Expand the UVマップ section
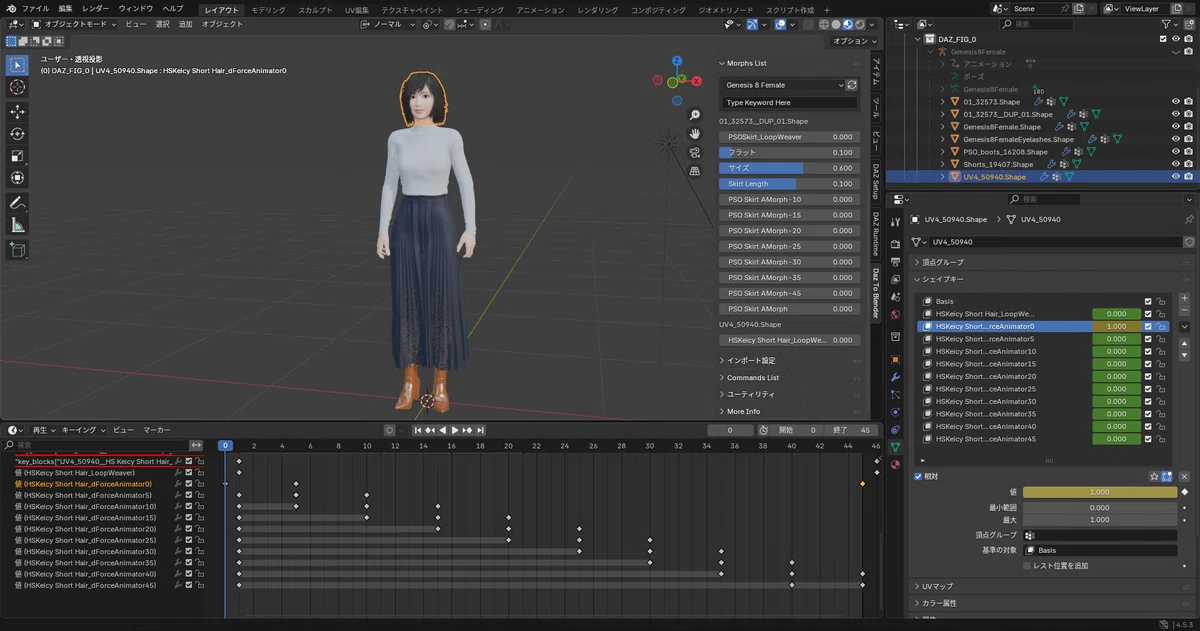 pyautogui.click(x=938, y=586)
